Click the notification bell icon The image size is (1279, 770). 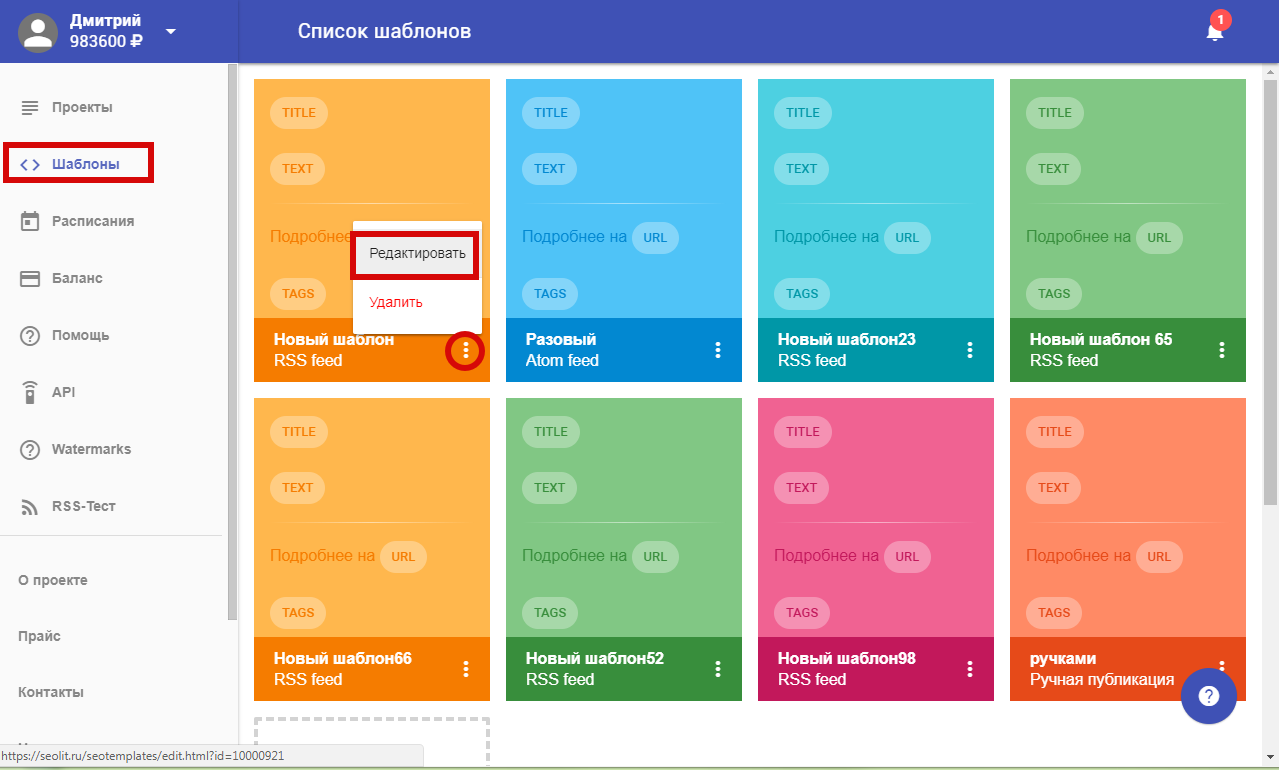1214,32
